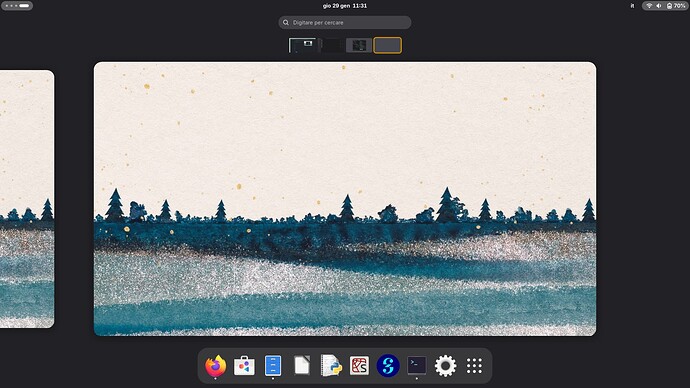Open the Python notebook app icon
Image resolution: width=690 pixels, height=388 pixels.
tap(330, 366)
